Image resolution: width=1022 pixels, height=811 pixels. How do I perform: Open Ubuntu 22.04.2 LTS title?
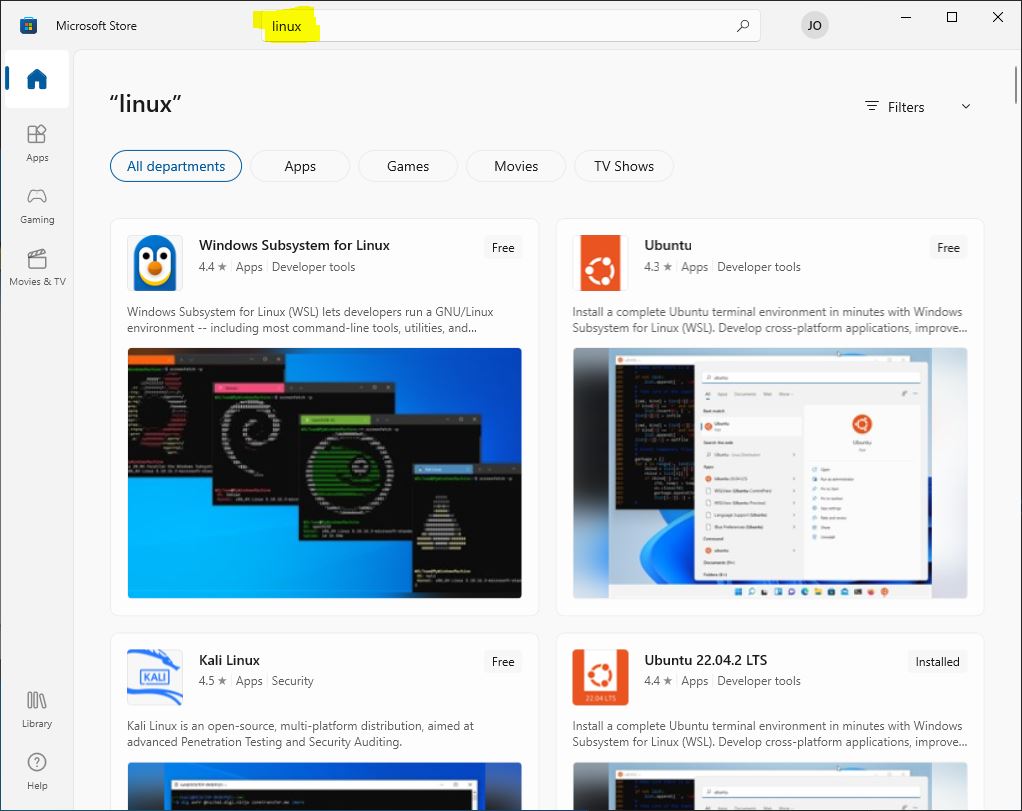point(705,660)
